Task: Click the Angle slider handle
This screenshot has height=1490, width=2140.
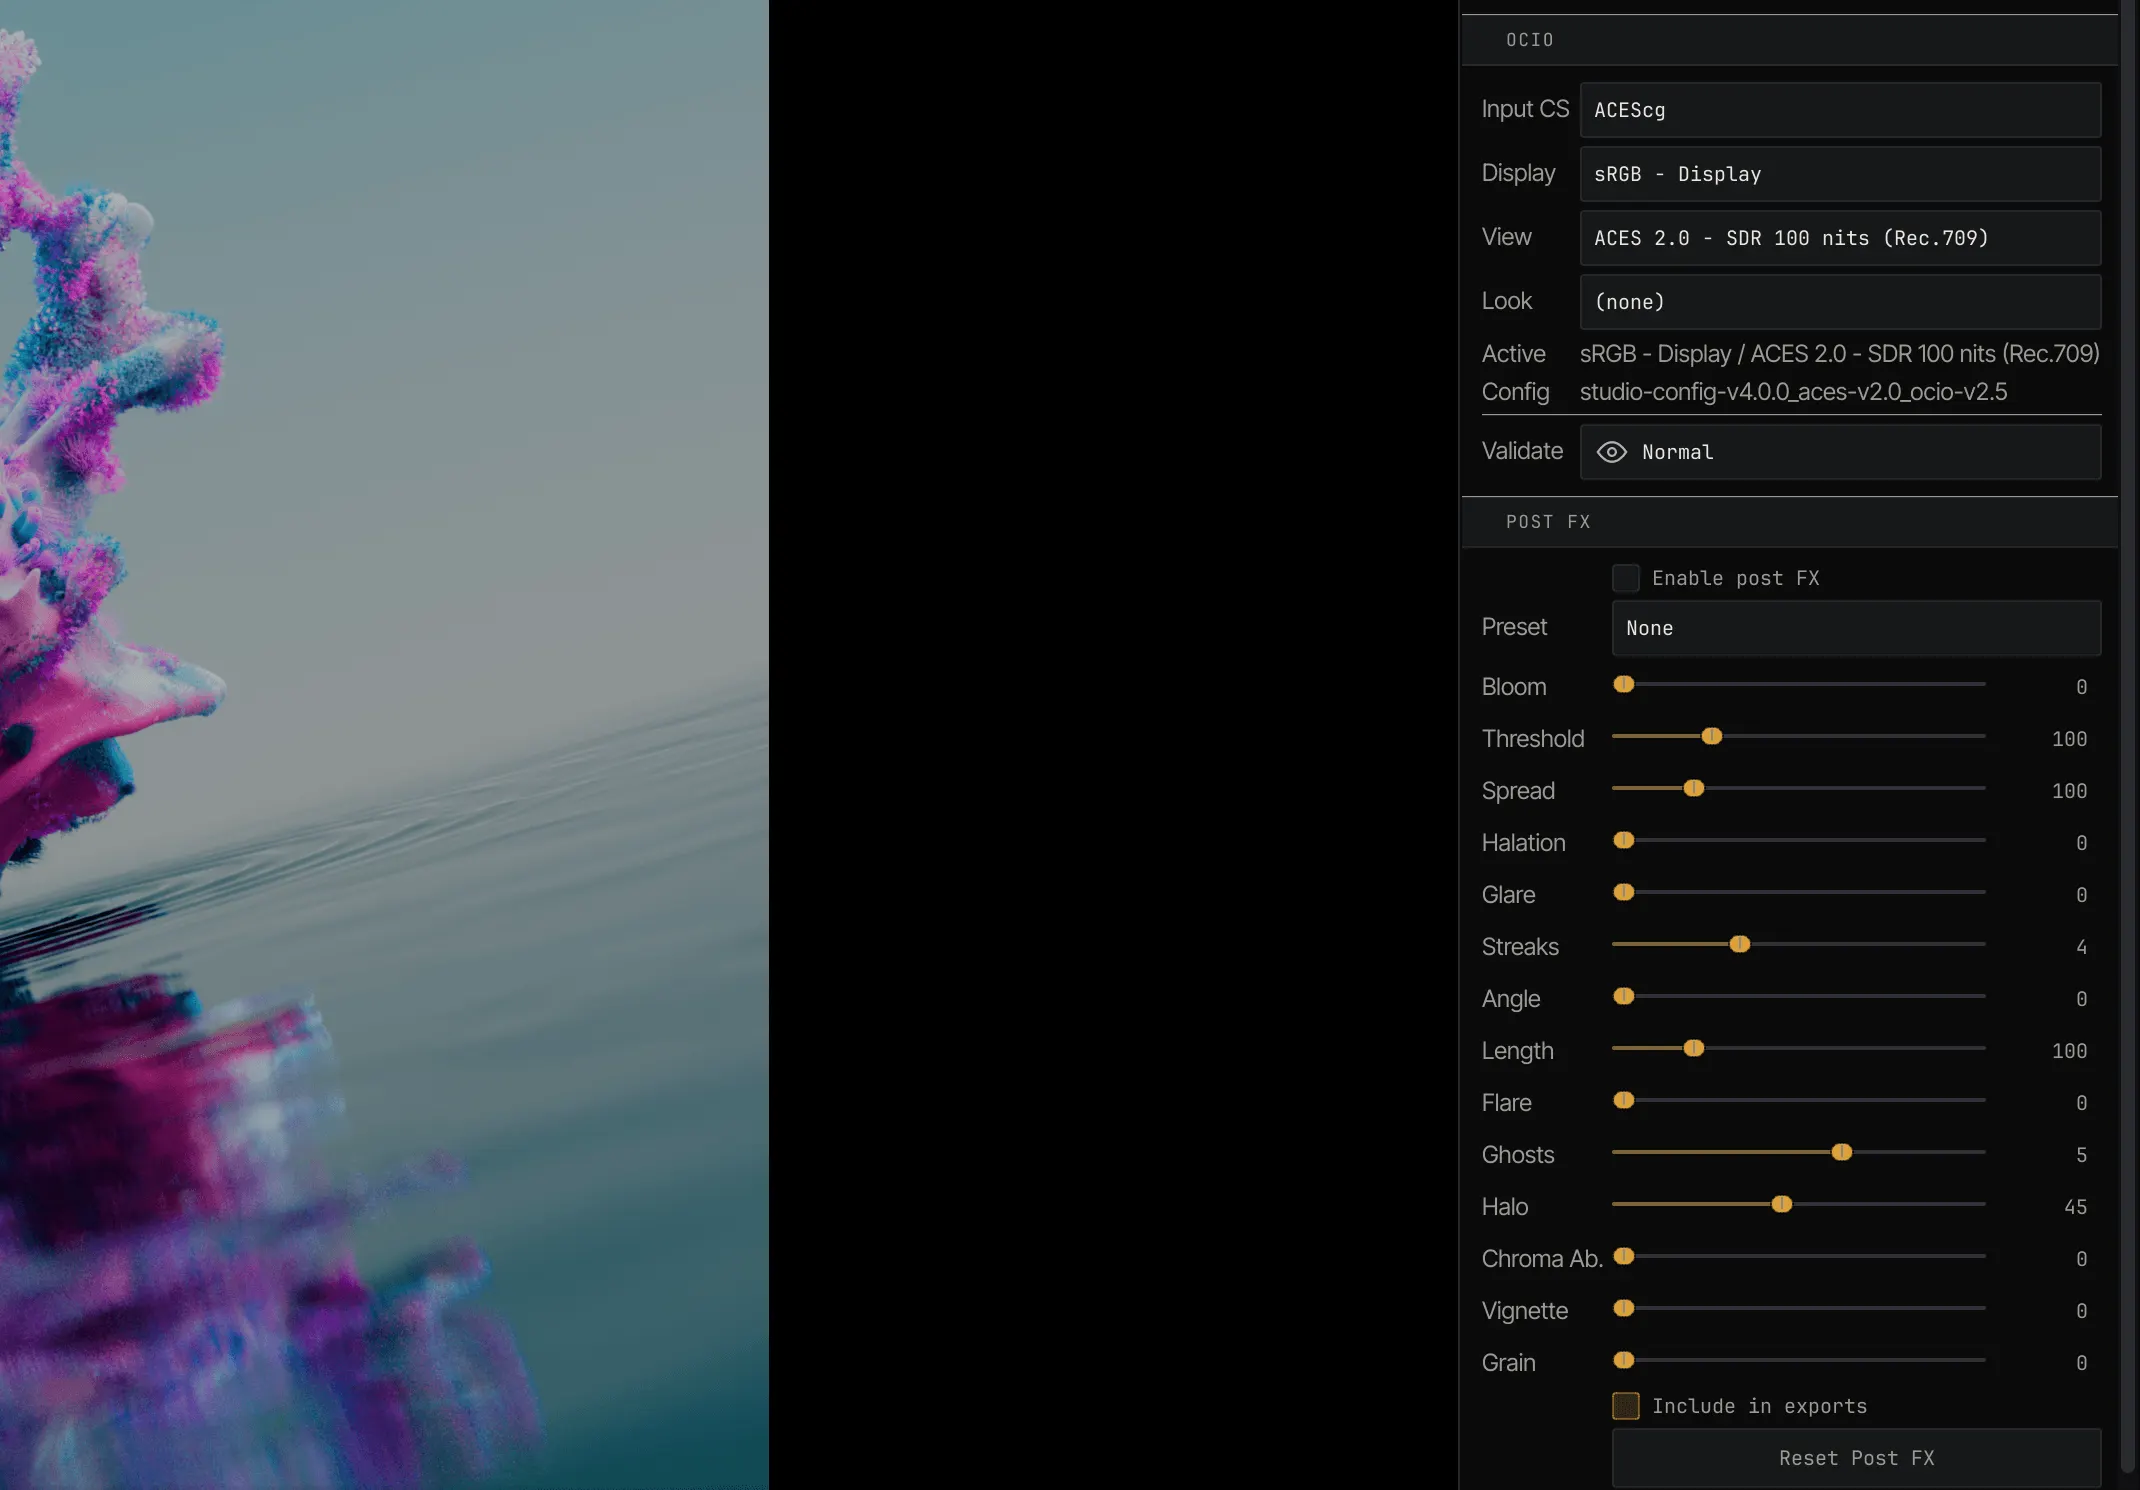Action: coord(1624,996)
